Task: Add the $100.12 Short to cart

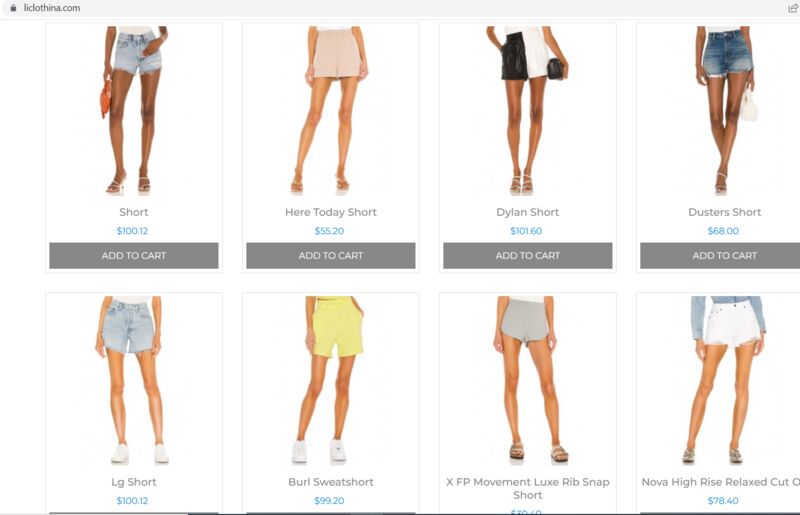Action: tap(134, 255)
